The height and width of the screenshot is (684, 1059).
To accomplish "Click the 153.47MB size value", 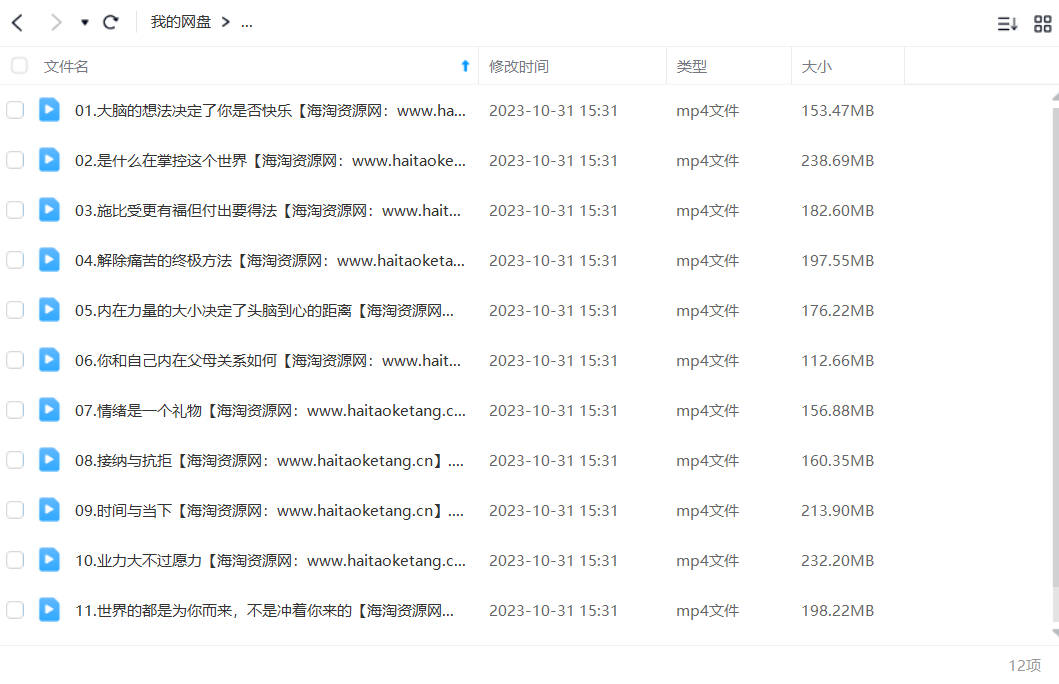I will 837,111.
